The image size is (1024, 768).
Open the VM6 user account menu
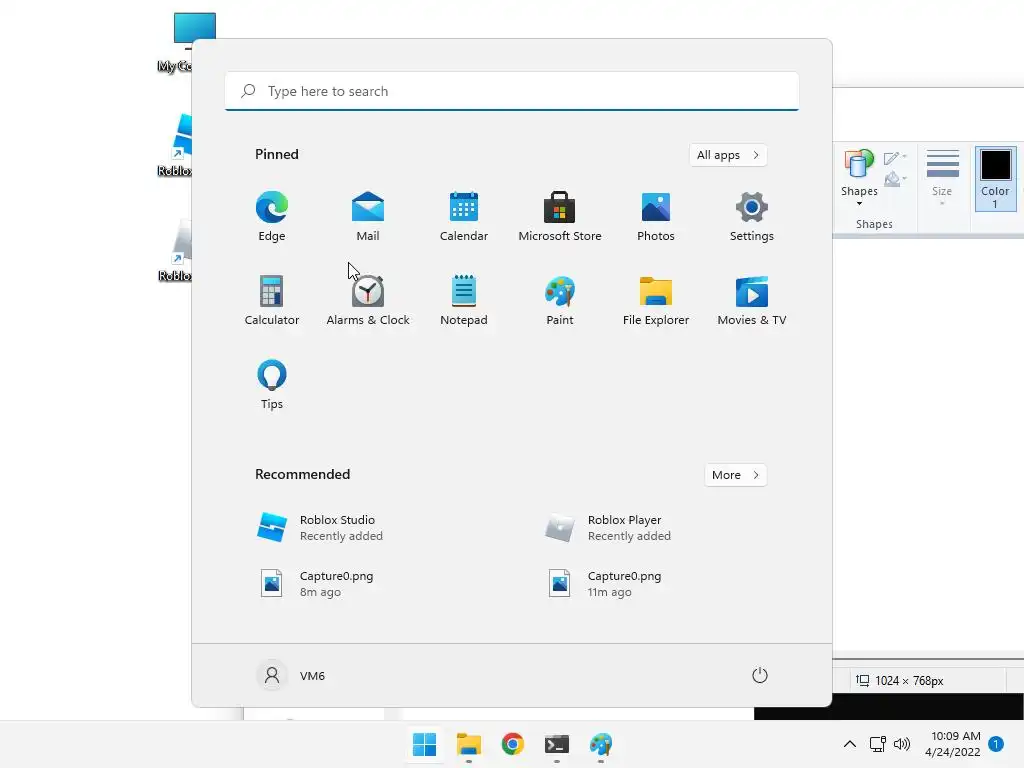(291, 675)
